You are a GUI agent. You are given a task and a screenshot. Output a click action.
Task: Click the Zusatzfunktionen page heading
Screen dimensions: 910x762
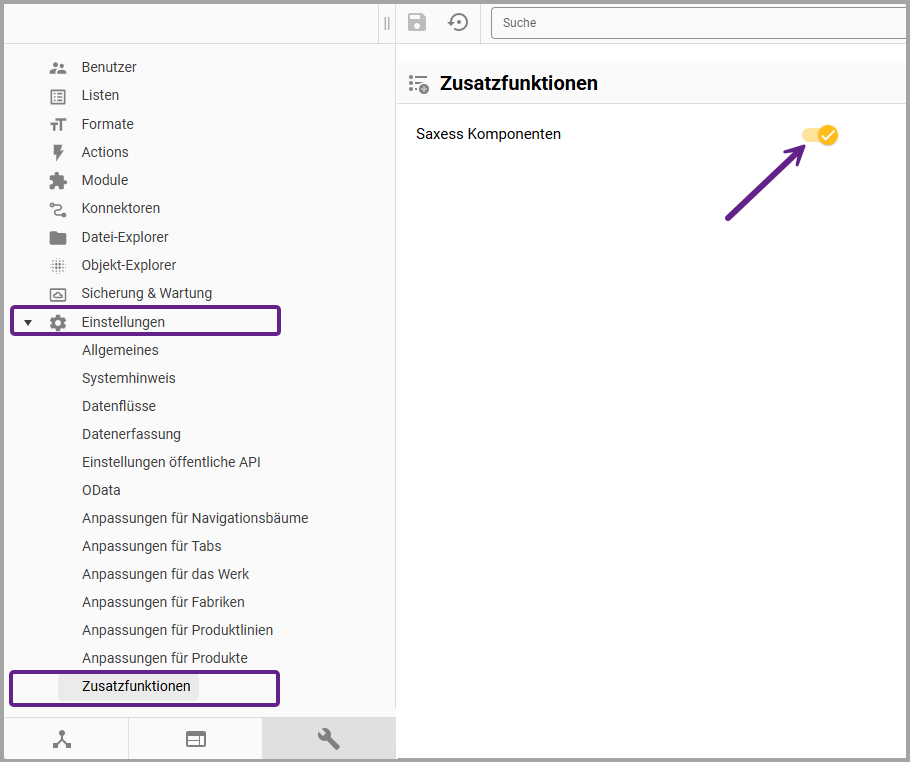tap(518, 83)
